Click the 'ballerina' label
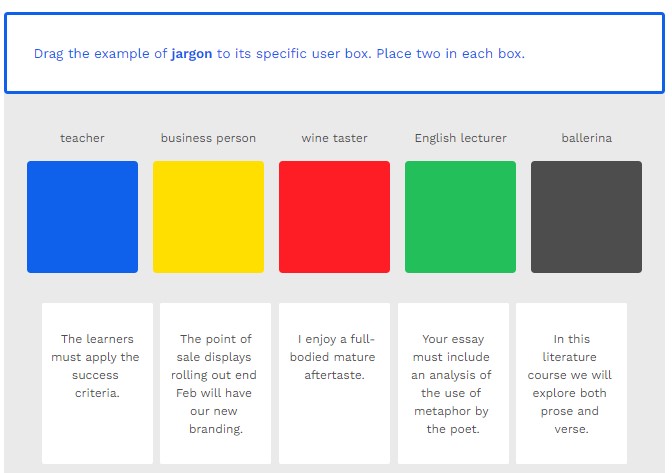This screenshot has width=672, height=473. point(586,138)
